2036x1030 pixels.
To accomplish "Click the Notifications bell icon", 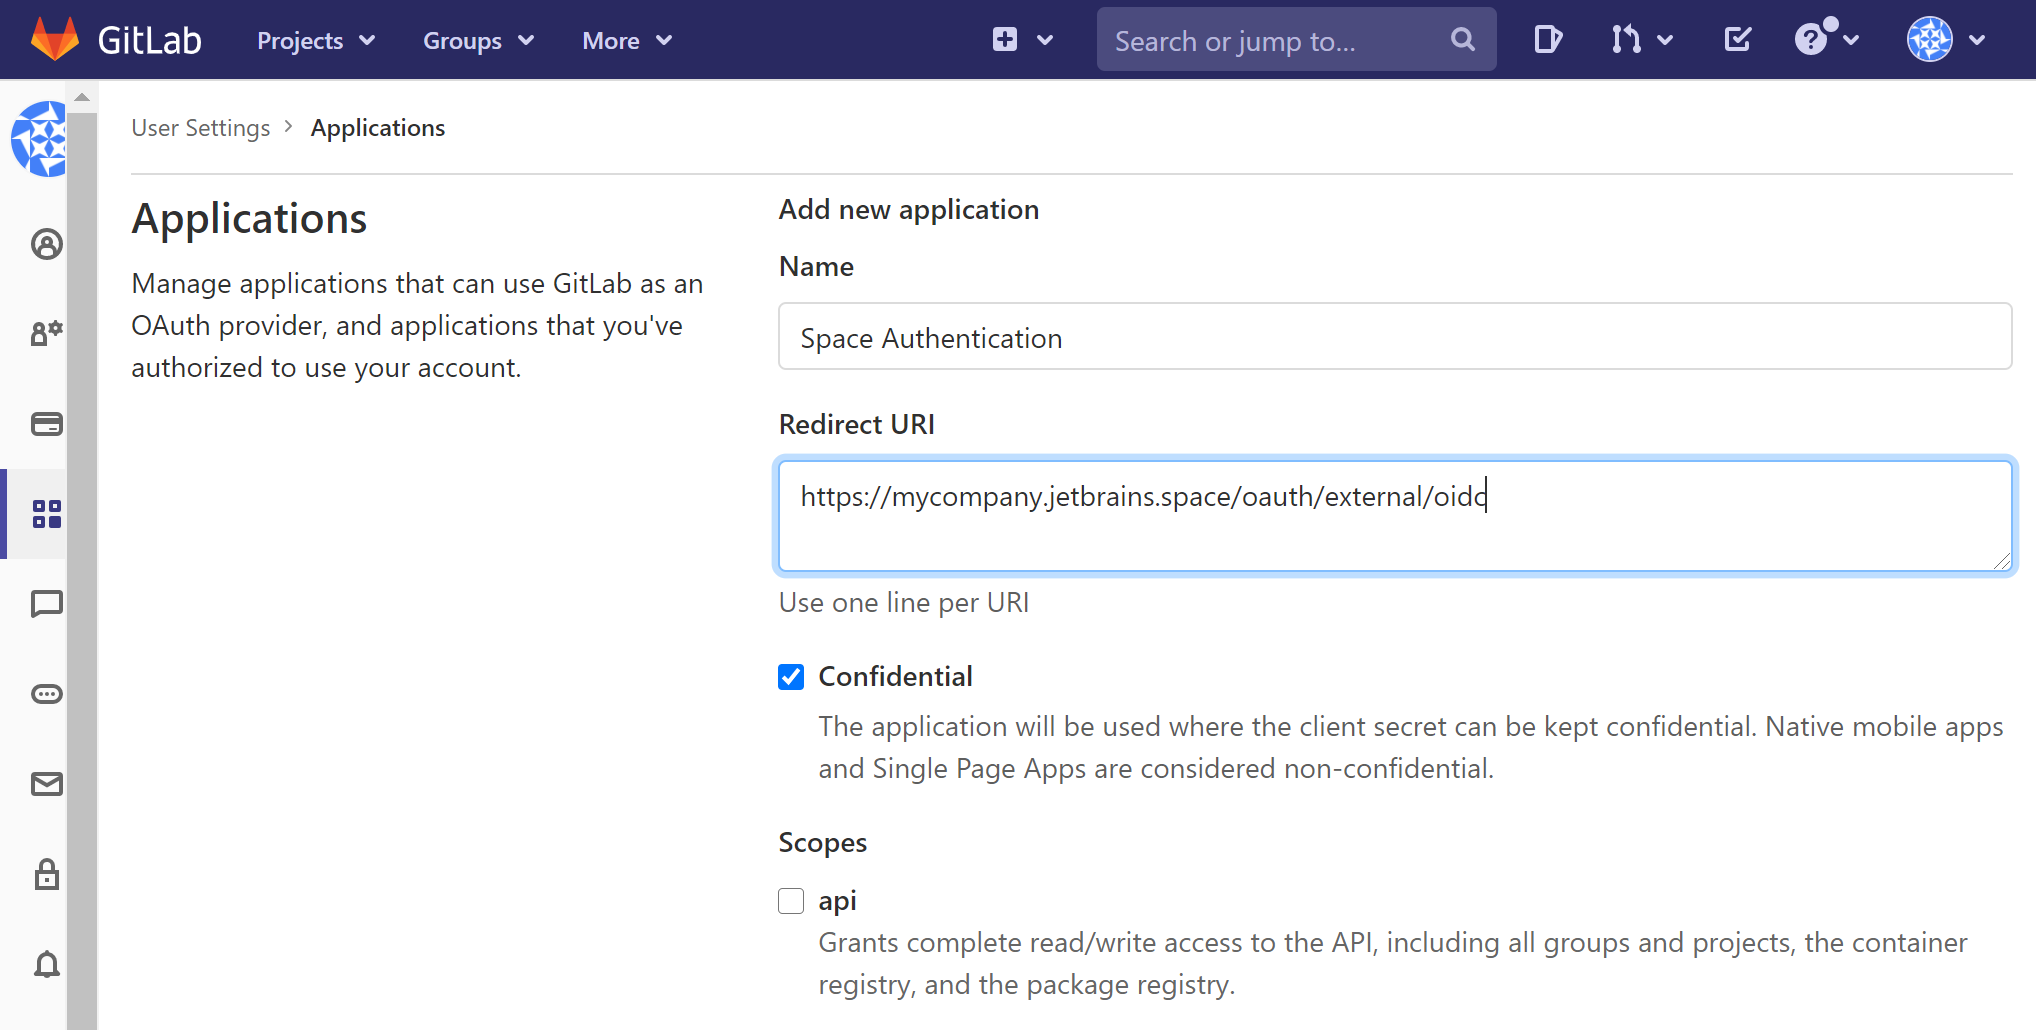I will pos(46,964).
